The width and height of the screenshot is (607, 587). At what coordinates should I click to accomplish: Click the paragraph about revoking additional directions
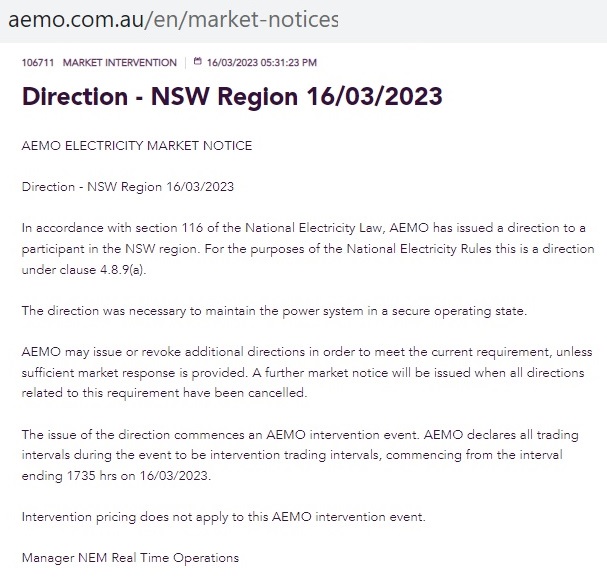[x=307, y=372]
